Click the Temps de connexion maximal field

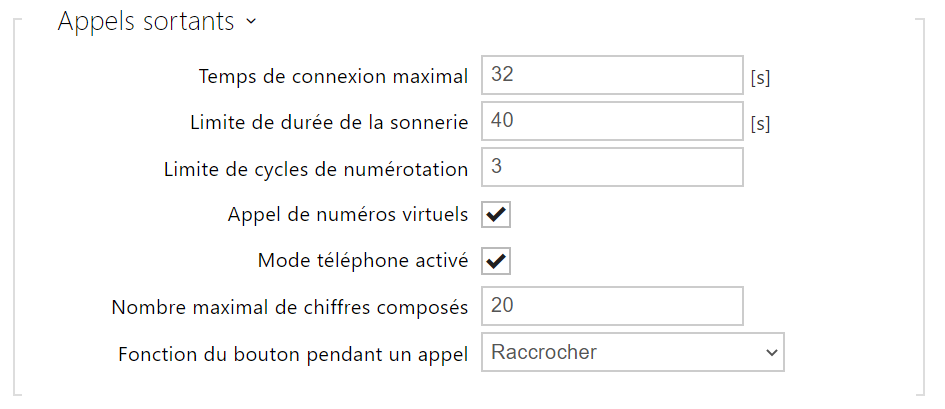coord(612,76)
